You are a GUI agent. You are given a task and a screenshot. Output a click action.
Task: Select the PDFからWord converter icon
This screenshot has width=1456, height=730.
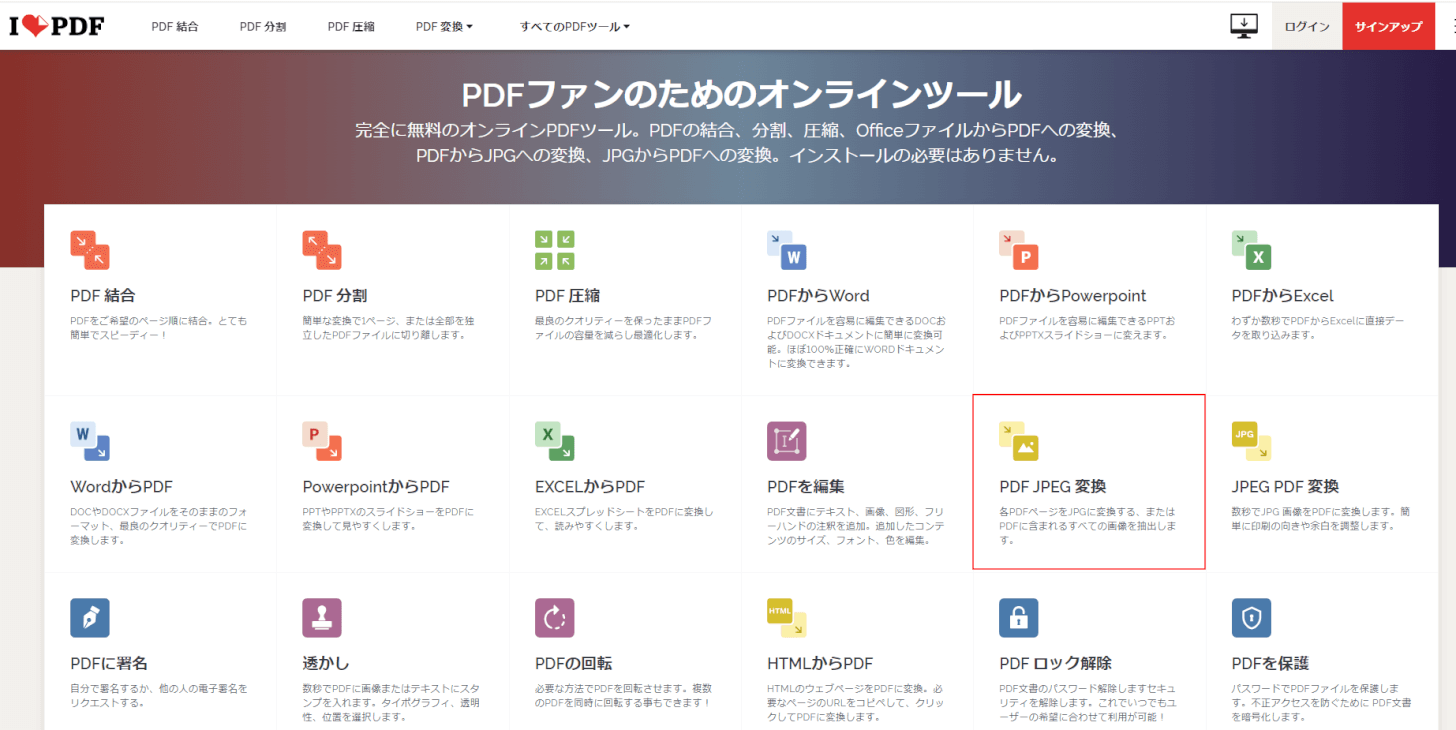click(787, 250)
